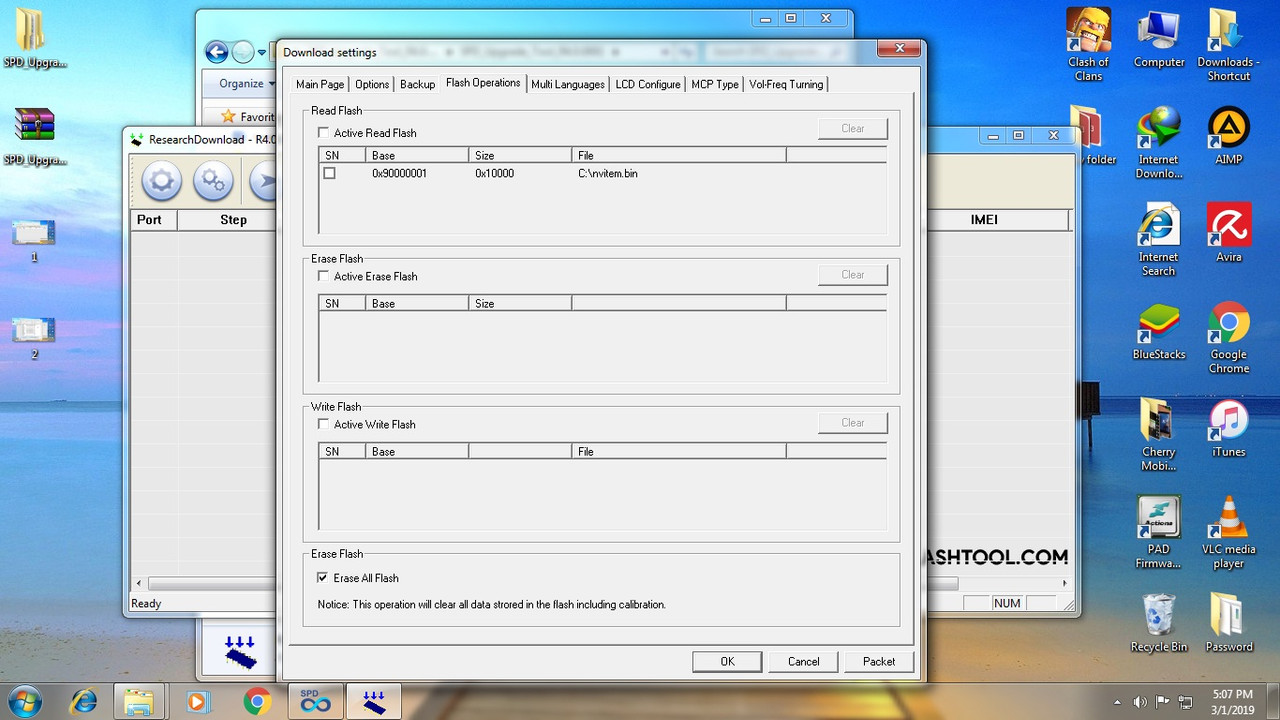Image resolution: width=1280 pixels, height=720 pixels.
Task: Click IMEI column header in ResearchDownload
Action: (984, 220)
